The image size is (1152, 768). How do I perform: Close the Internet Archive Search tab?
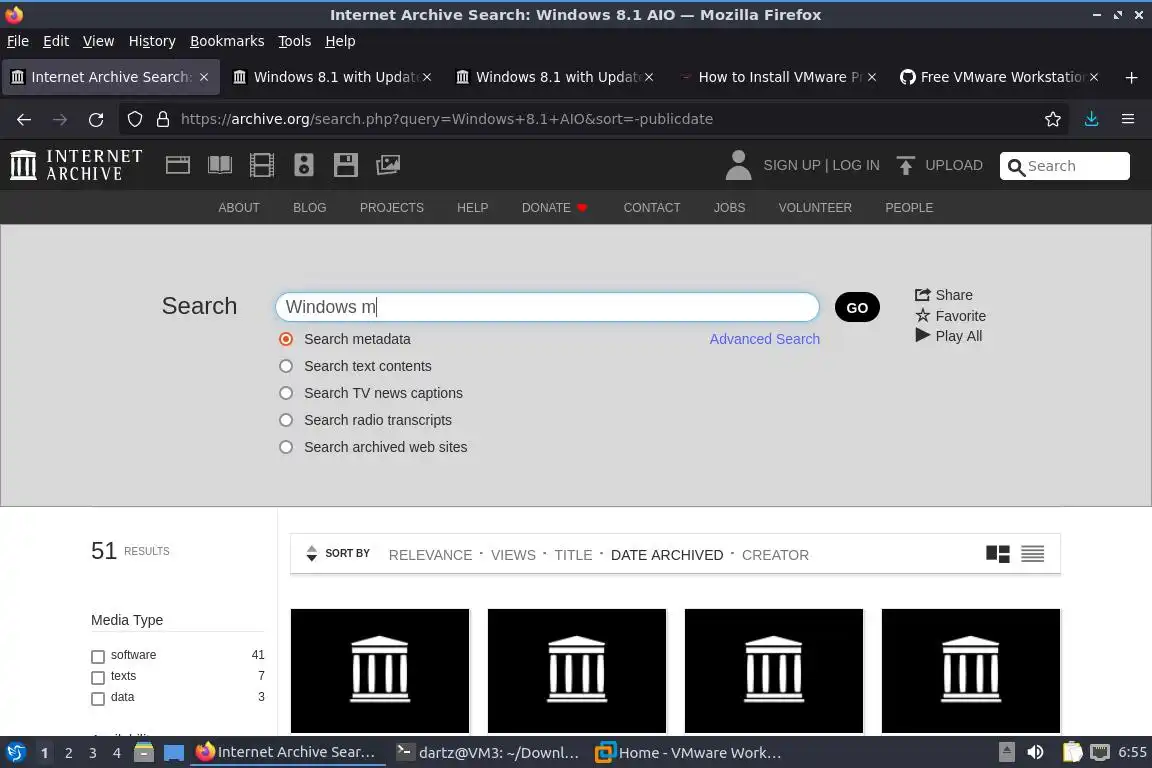point(204,77)
